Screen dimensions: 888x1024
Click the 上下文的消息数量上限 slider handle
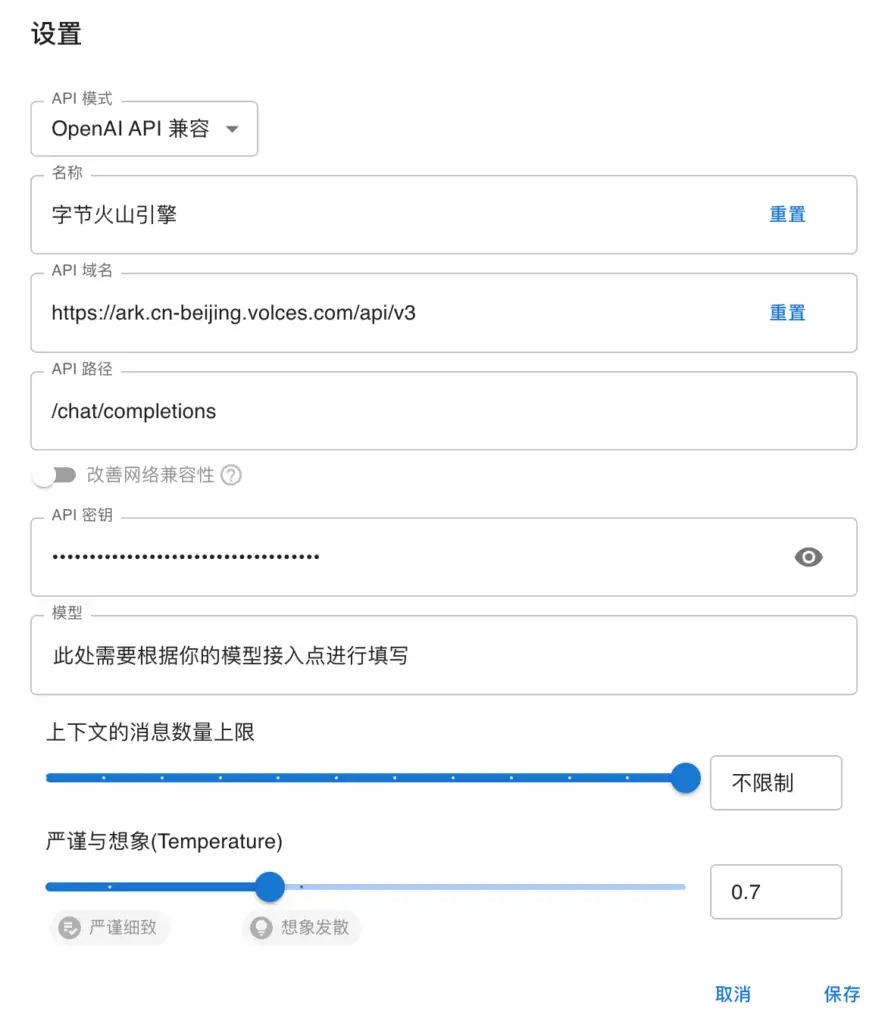pos(685,777)
